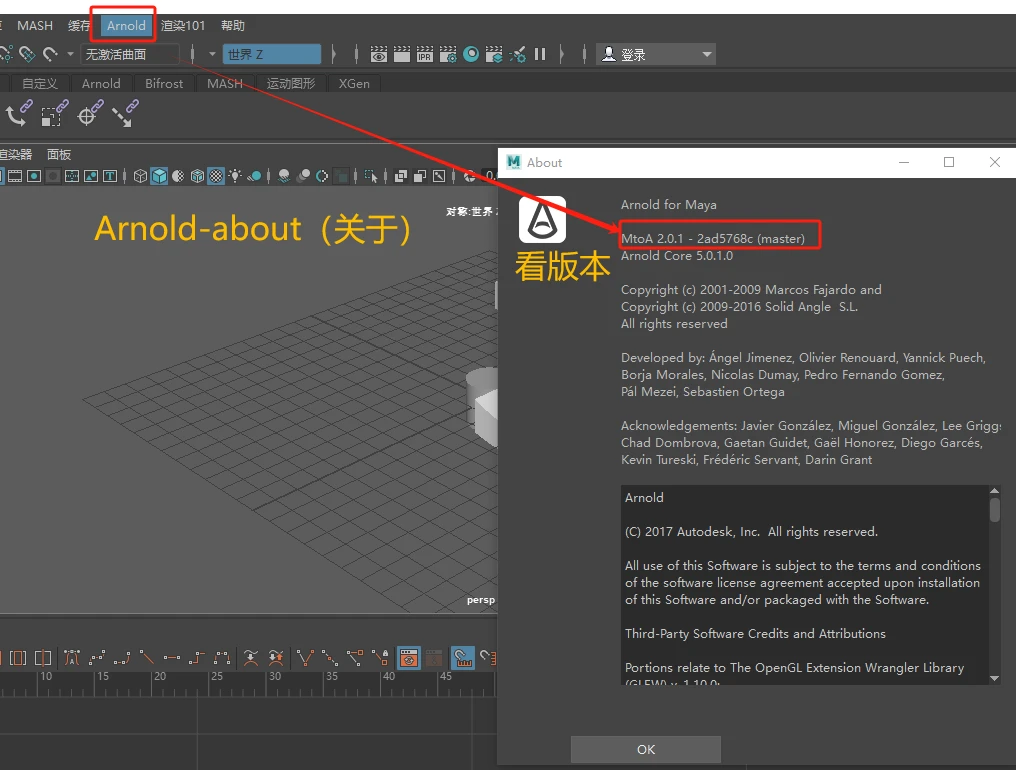The height and width of the screenshot is (770, 1016).
Task: Toggle film gate icon in viewport toolbar
Action: tap(15, 176)
